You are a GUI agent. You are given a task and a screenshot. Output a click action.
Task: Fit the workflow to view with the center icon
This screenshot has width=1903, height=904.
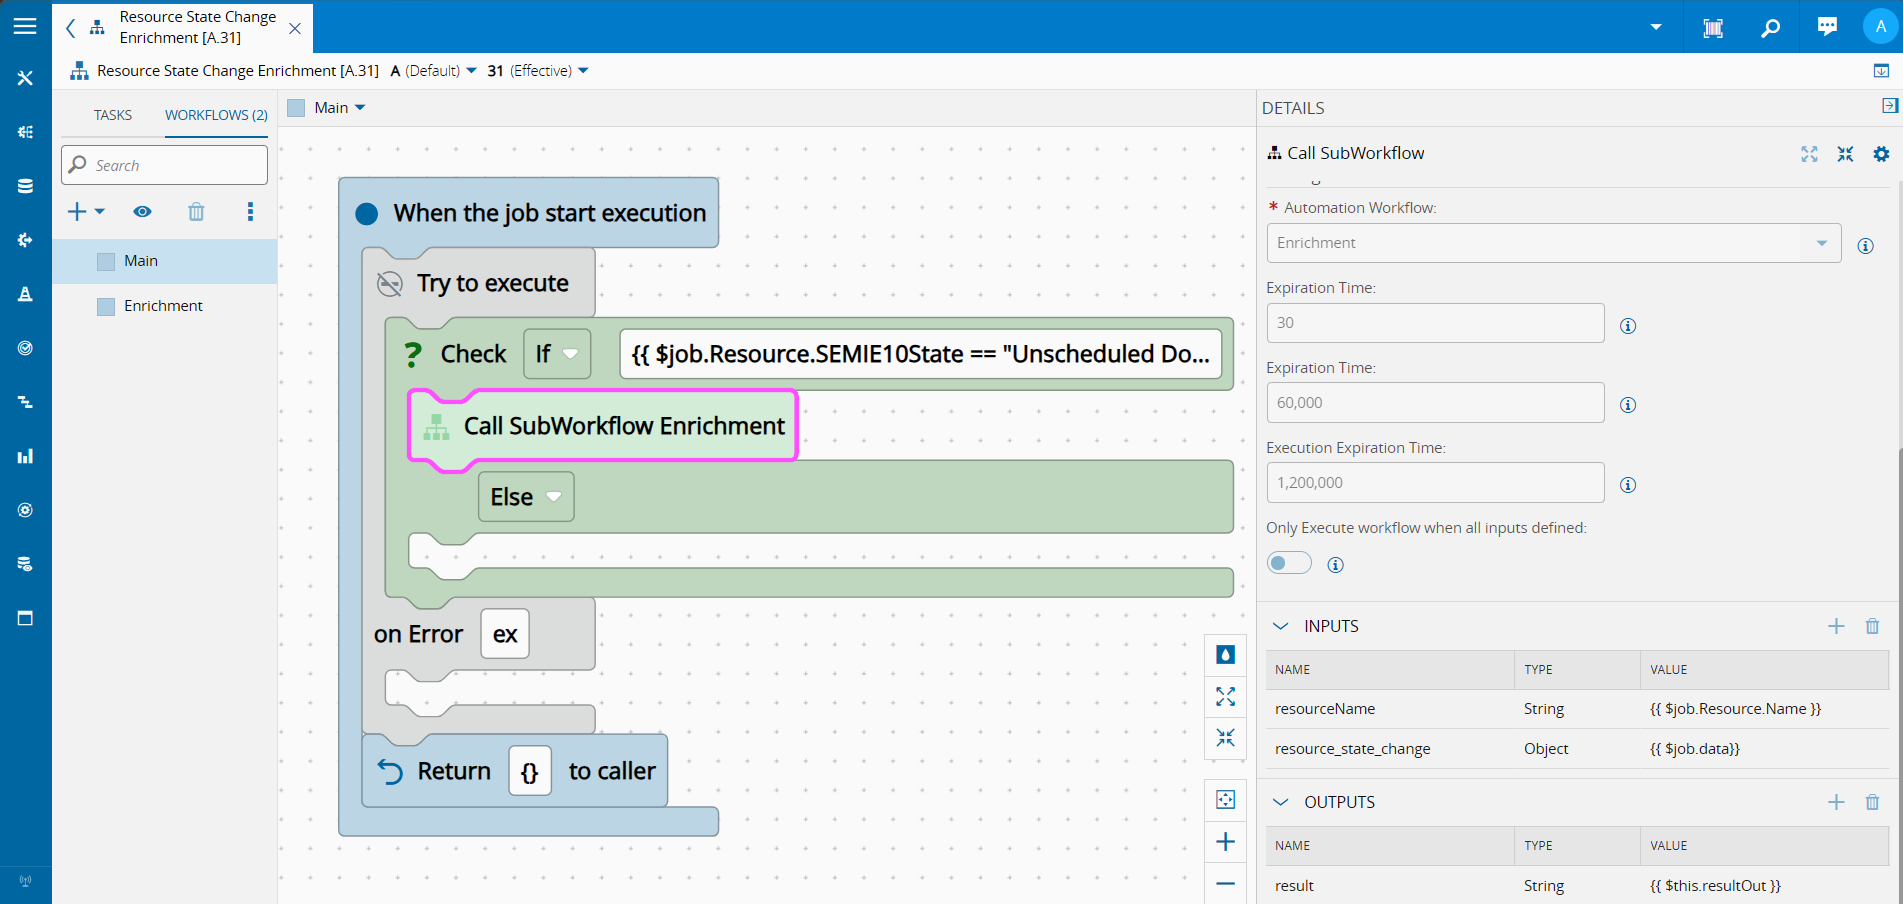(1225, 799)
